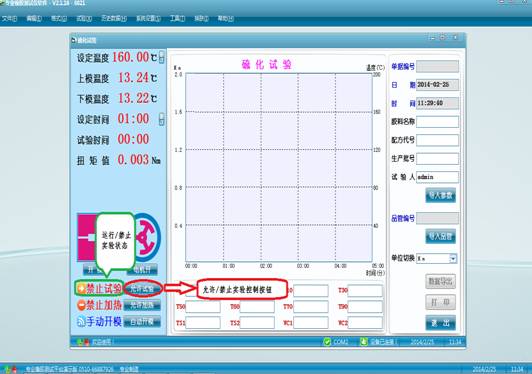
Task: Click the 手动开模 blue signal icon
Action: (81, 321)
